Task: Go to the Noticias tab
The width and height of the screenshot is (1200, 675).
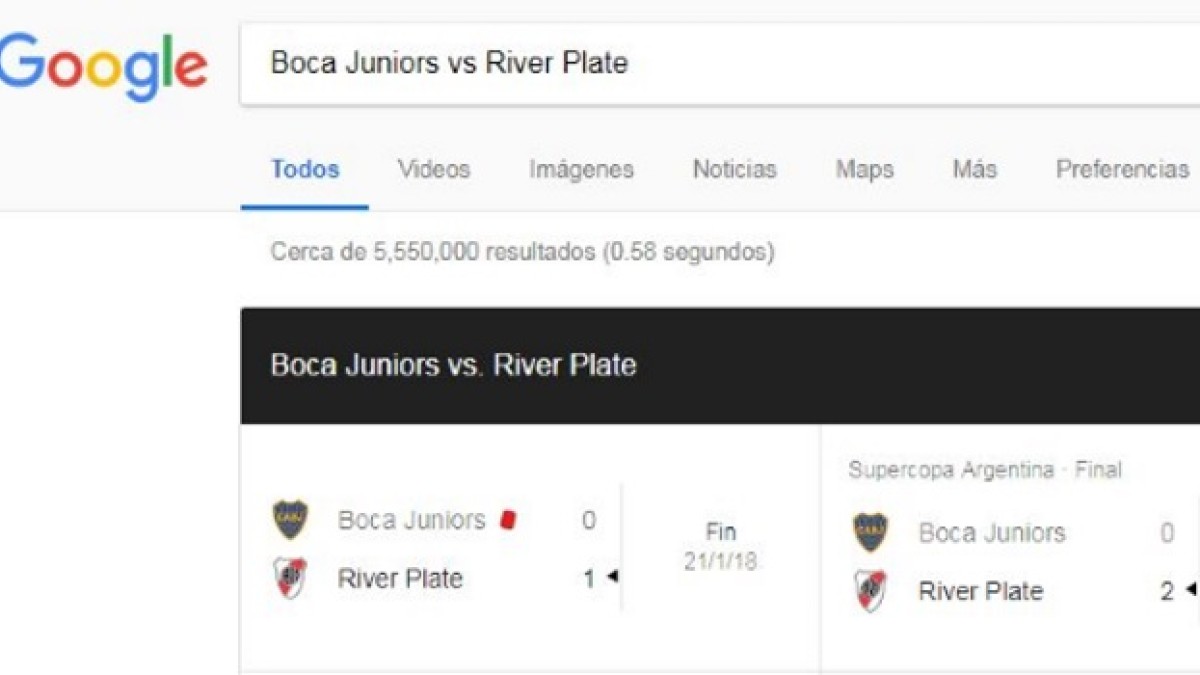Action: point(735,169)
